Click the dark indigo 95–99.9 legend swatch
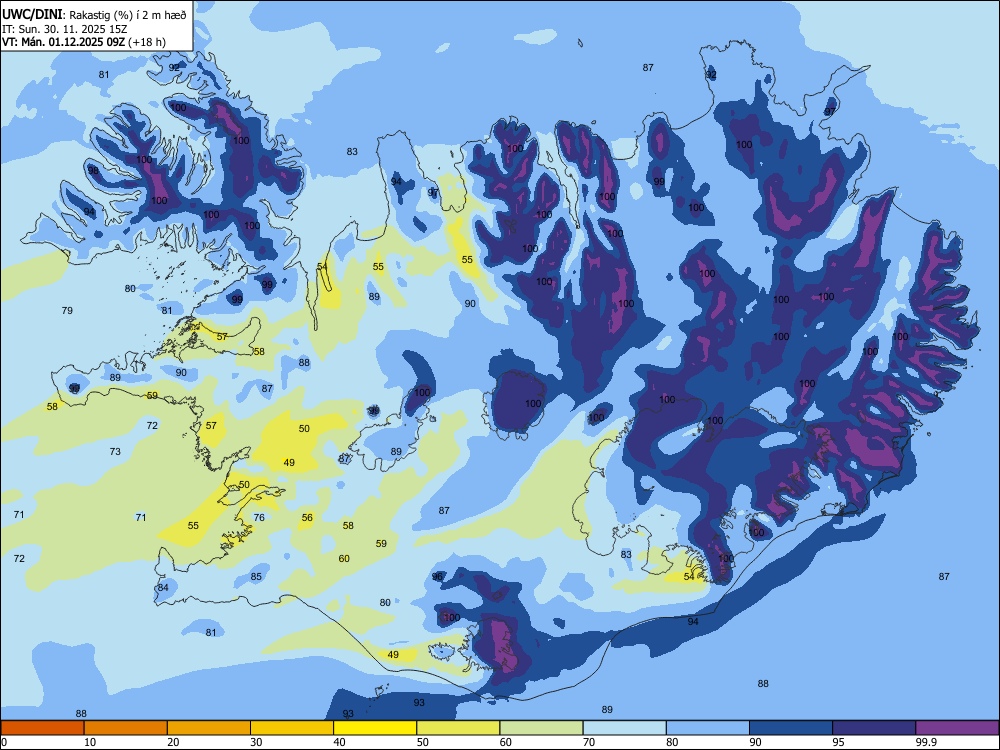The image size is (1000, 750). (874, 728)
